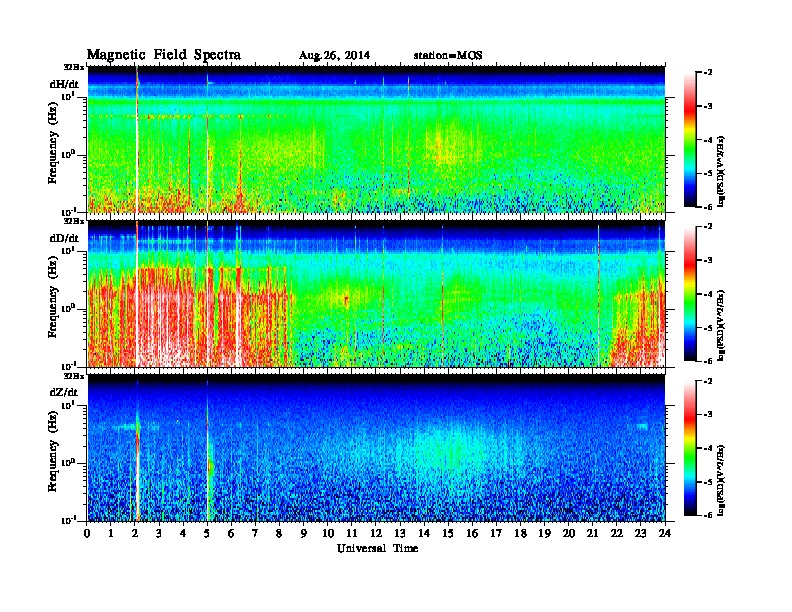Click the "-6" value on the dH/dt color bar
Screen dimensions: 792x612
click(x=708, y=207)
